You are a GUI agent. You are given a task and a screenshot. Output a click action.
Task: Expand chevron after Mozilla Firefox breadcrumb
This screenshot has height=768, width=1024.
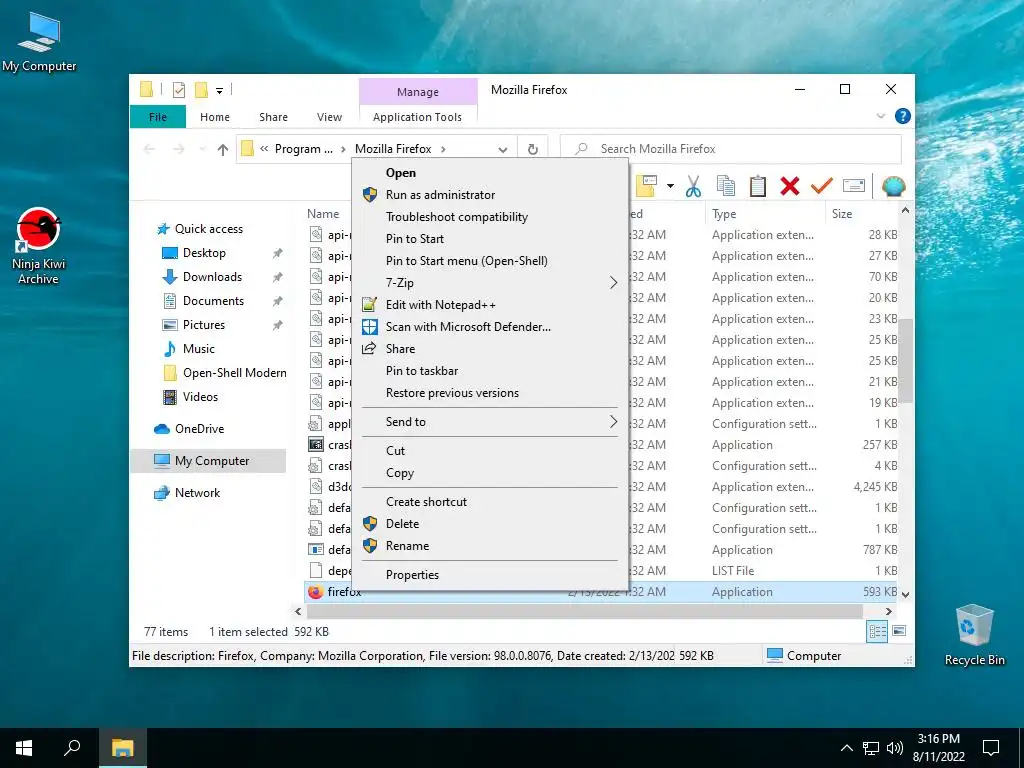pos(443,150)
